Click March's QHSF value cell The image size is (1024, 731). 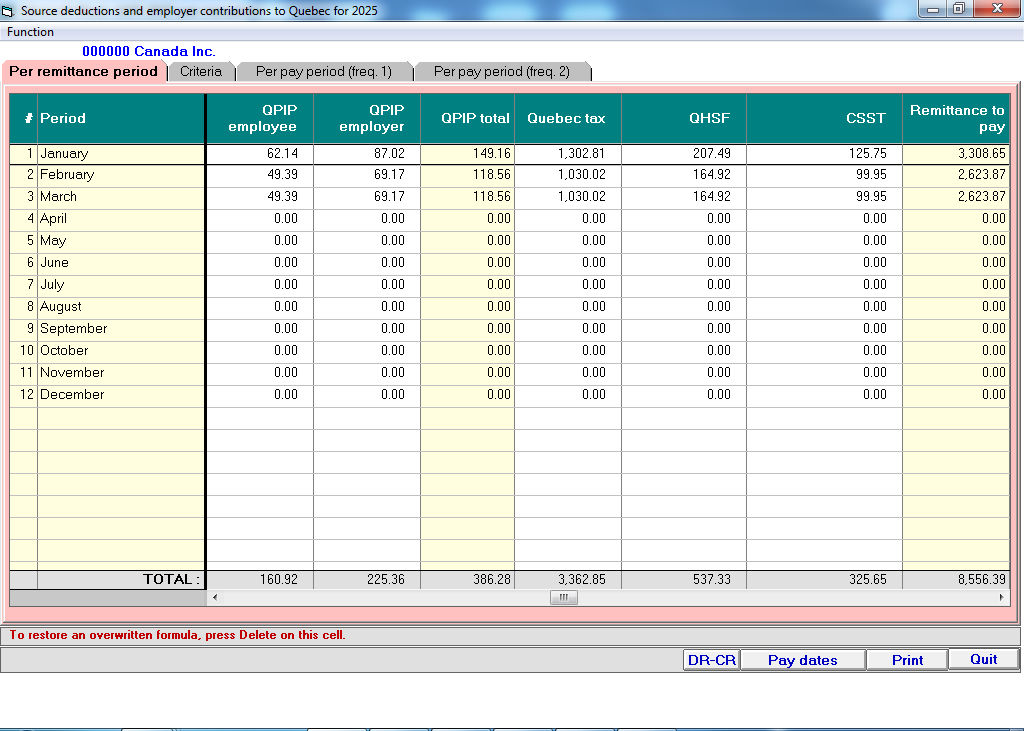click(x=684, y=197)
